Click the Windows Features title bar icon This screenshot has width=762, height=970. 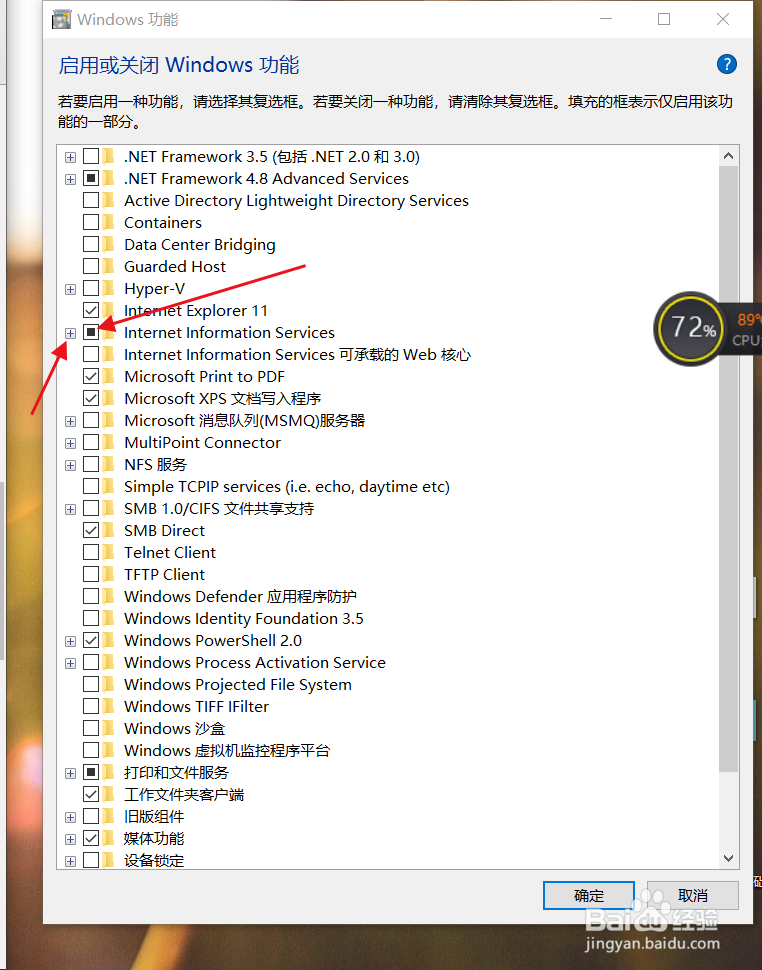61,20
